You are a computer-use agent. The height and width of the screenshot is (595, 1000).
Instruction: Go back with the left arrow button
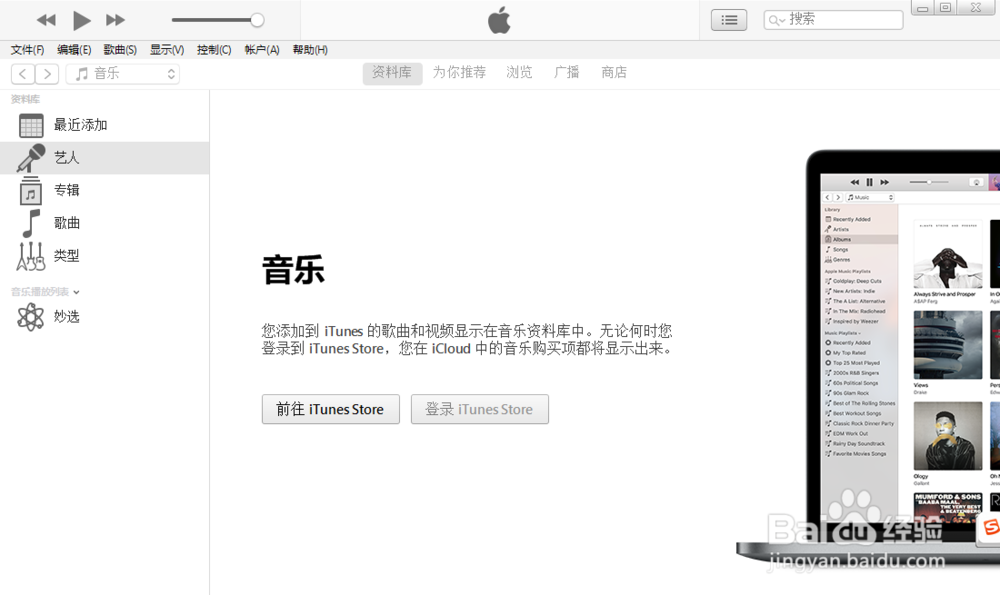coord(23,74)
